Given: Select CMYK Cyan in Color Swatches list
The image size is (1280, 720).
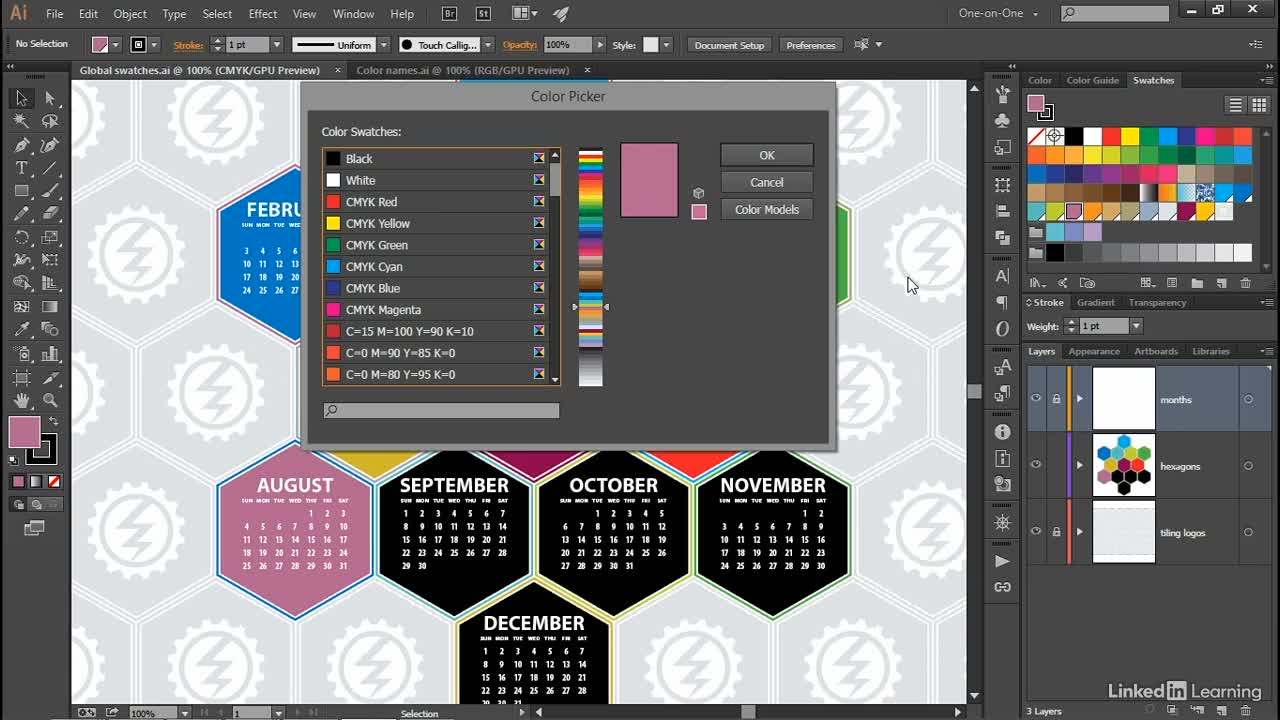Looking at the screenshot, I should pos(436,266).
